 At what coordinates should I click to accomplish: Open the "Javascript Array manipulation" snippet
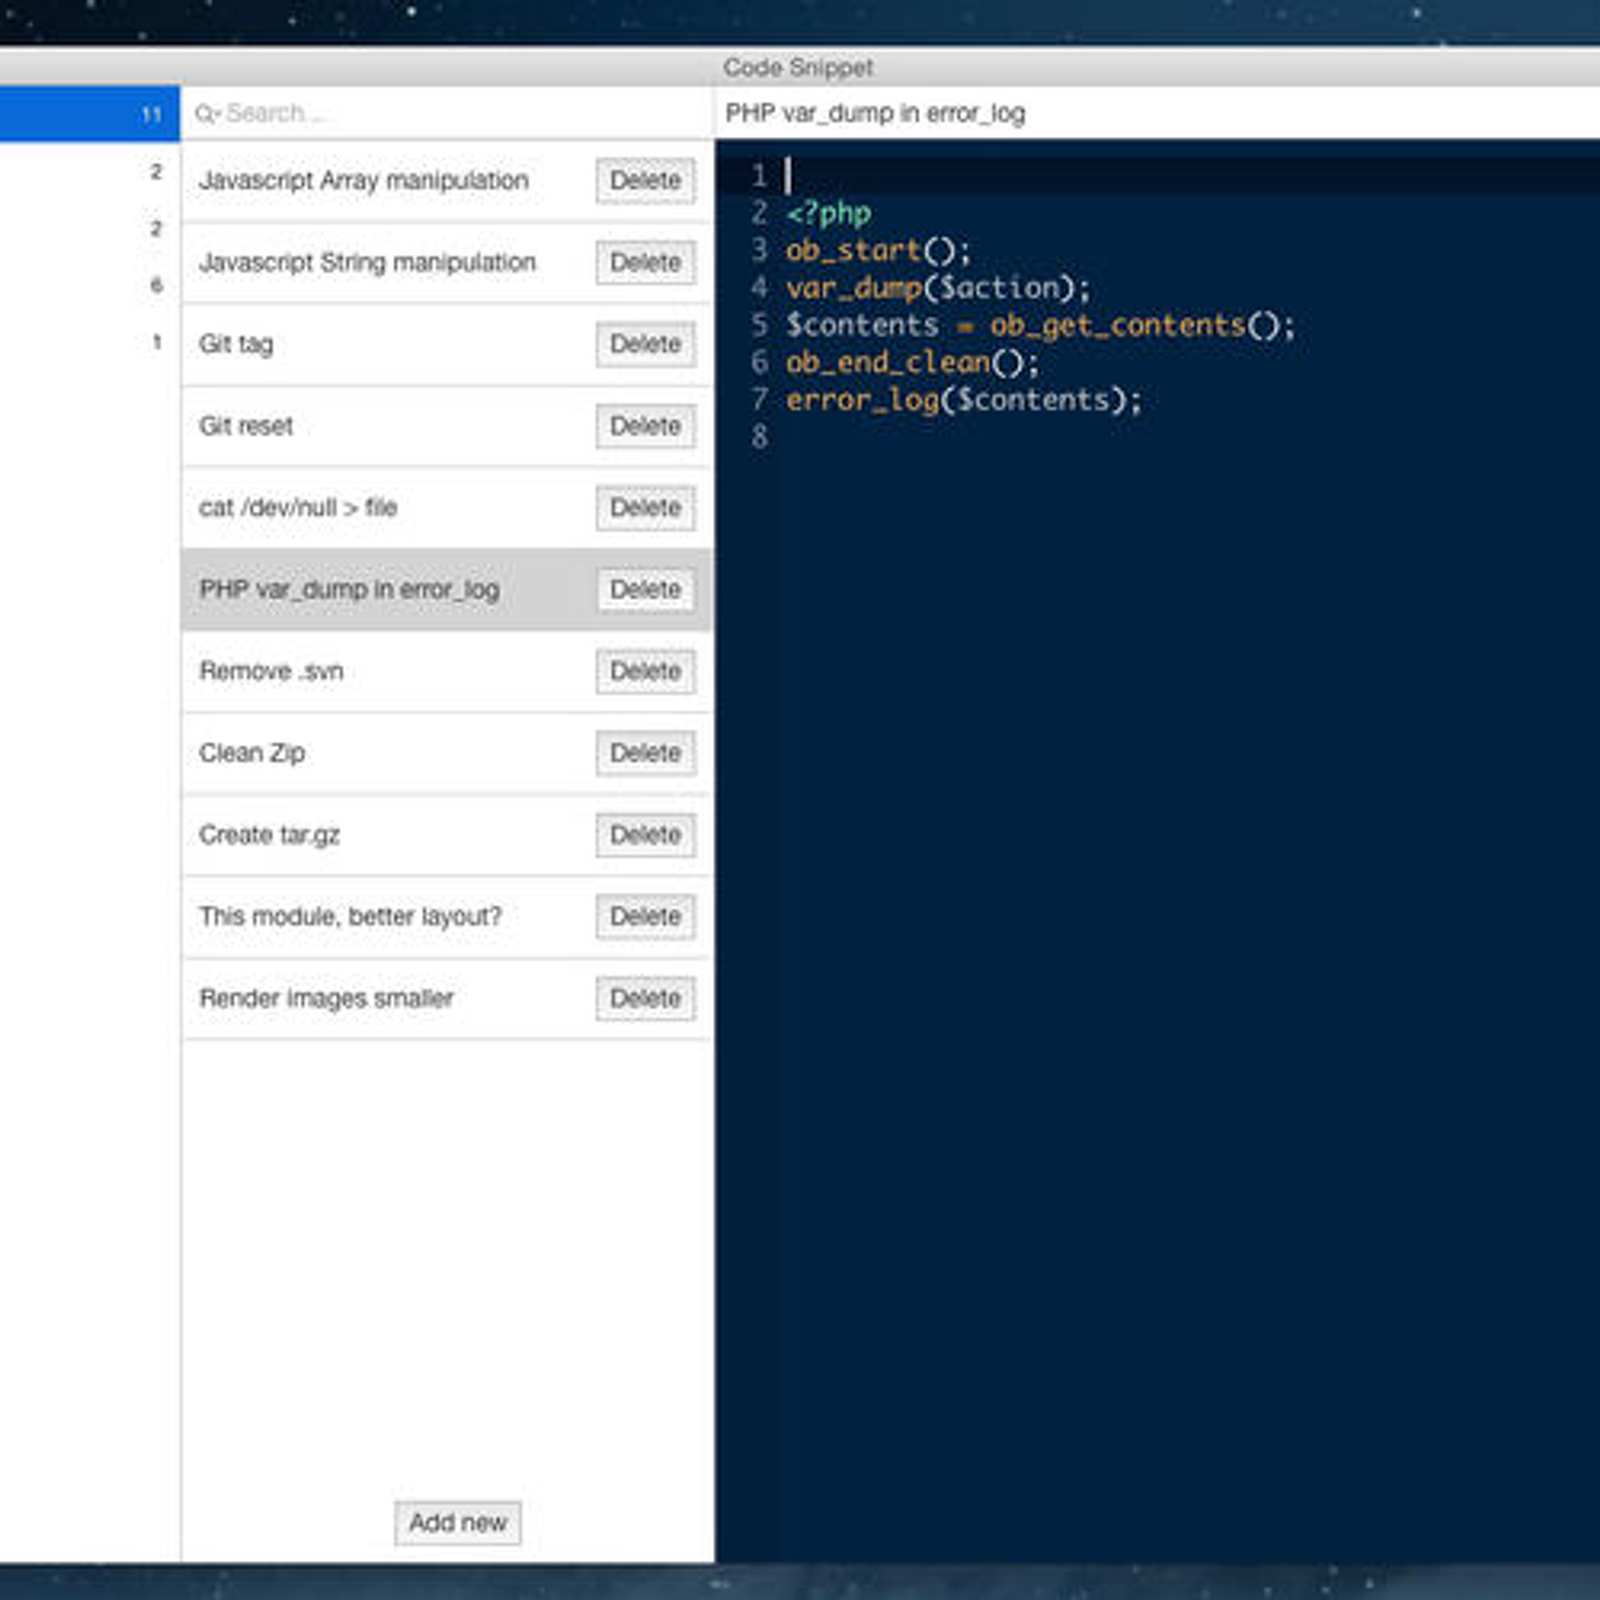coord(365,181)
